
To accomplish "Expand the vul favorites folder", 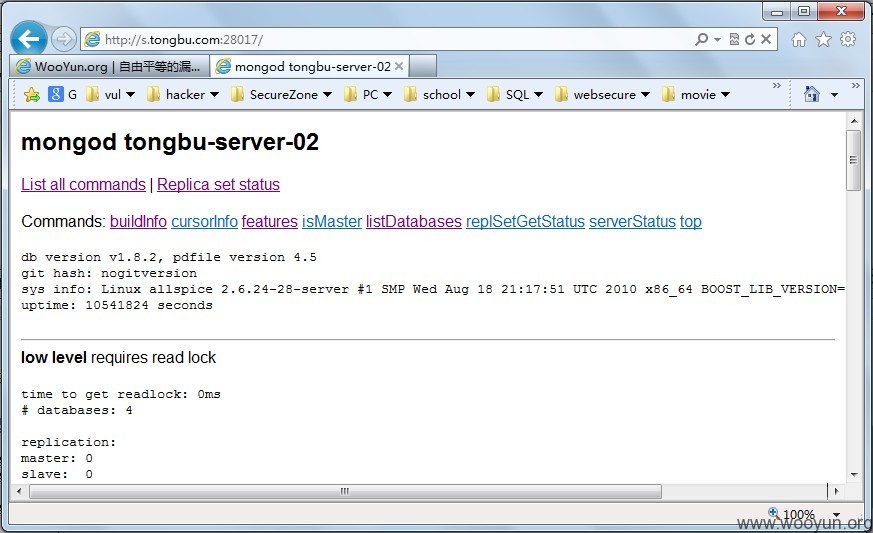I will coord(111,95).
